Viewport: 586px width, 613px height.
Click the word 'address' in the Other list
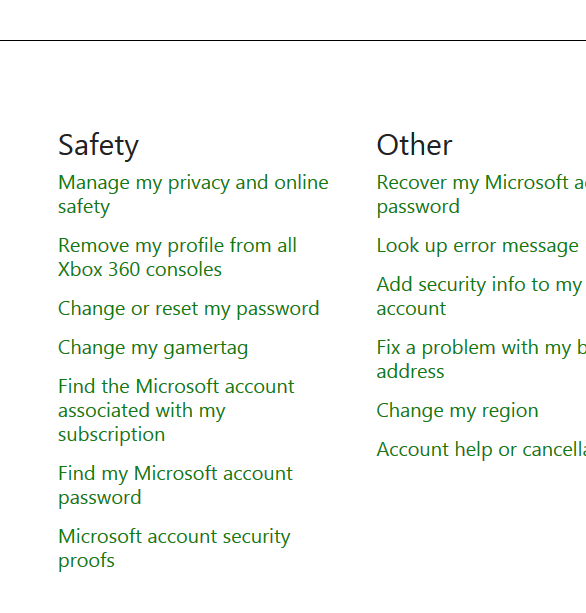coord(410,371)
